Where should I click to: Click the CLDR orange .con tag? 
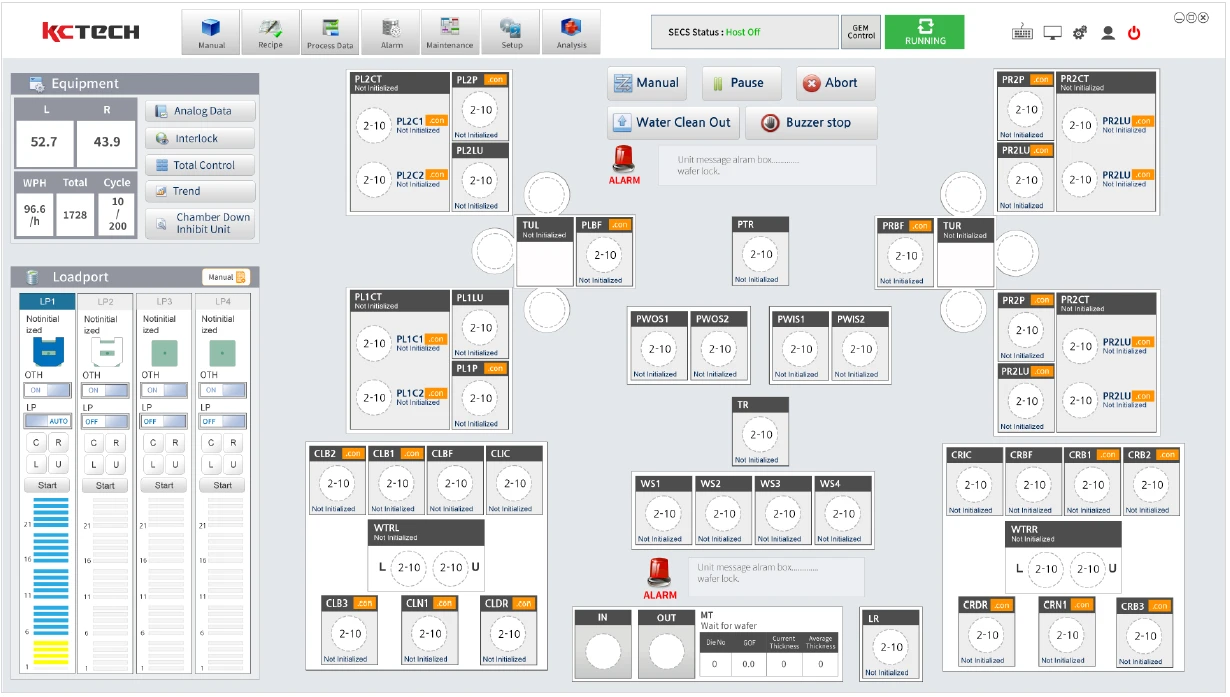pyautogui.click(x=524, y=603)
